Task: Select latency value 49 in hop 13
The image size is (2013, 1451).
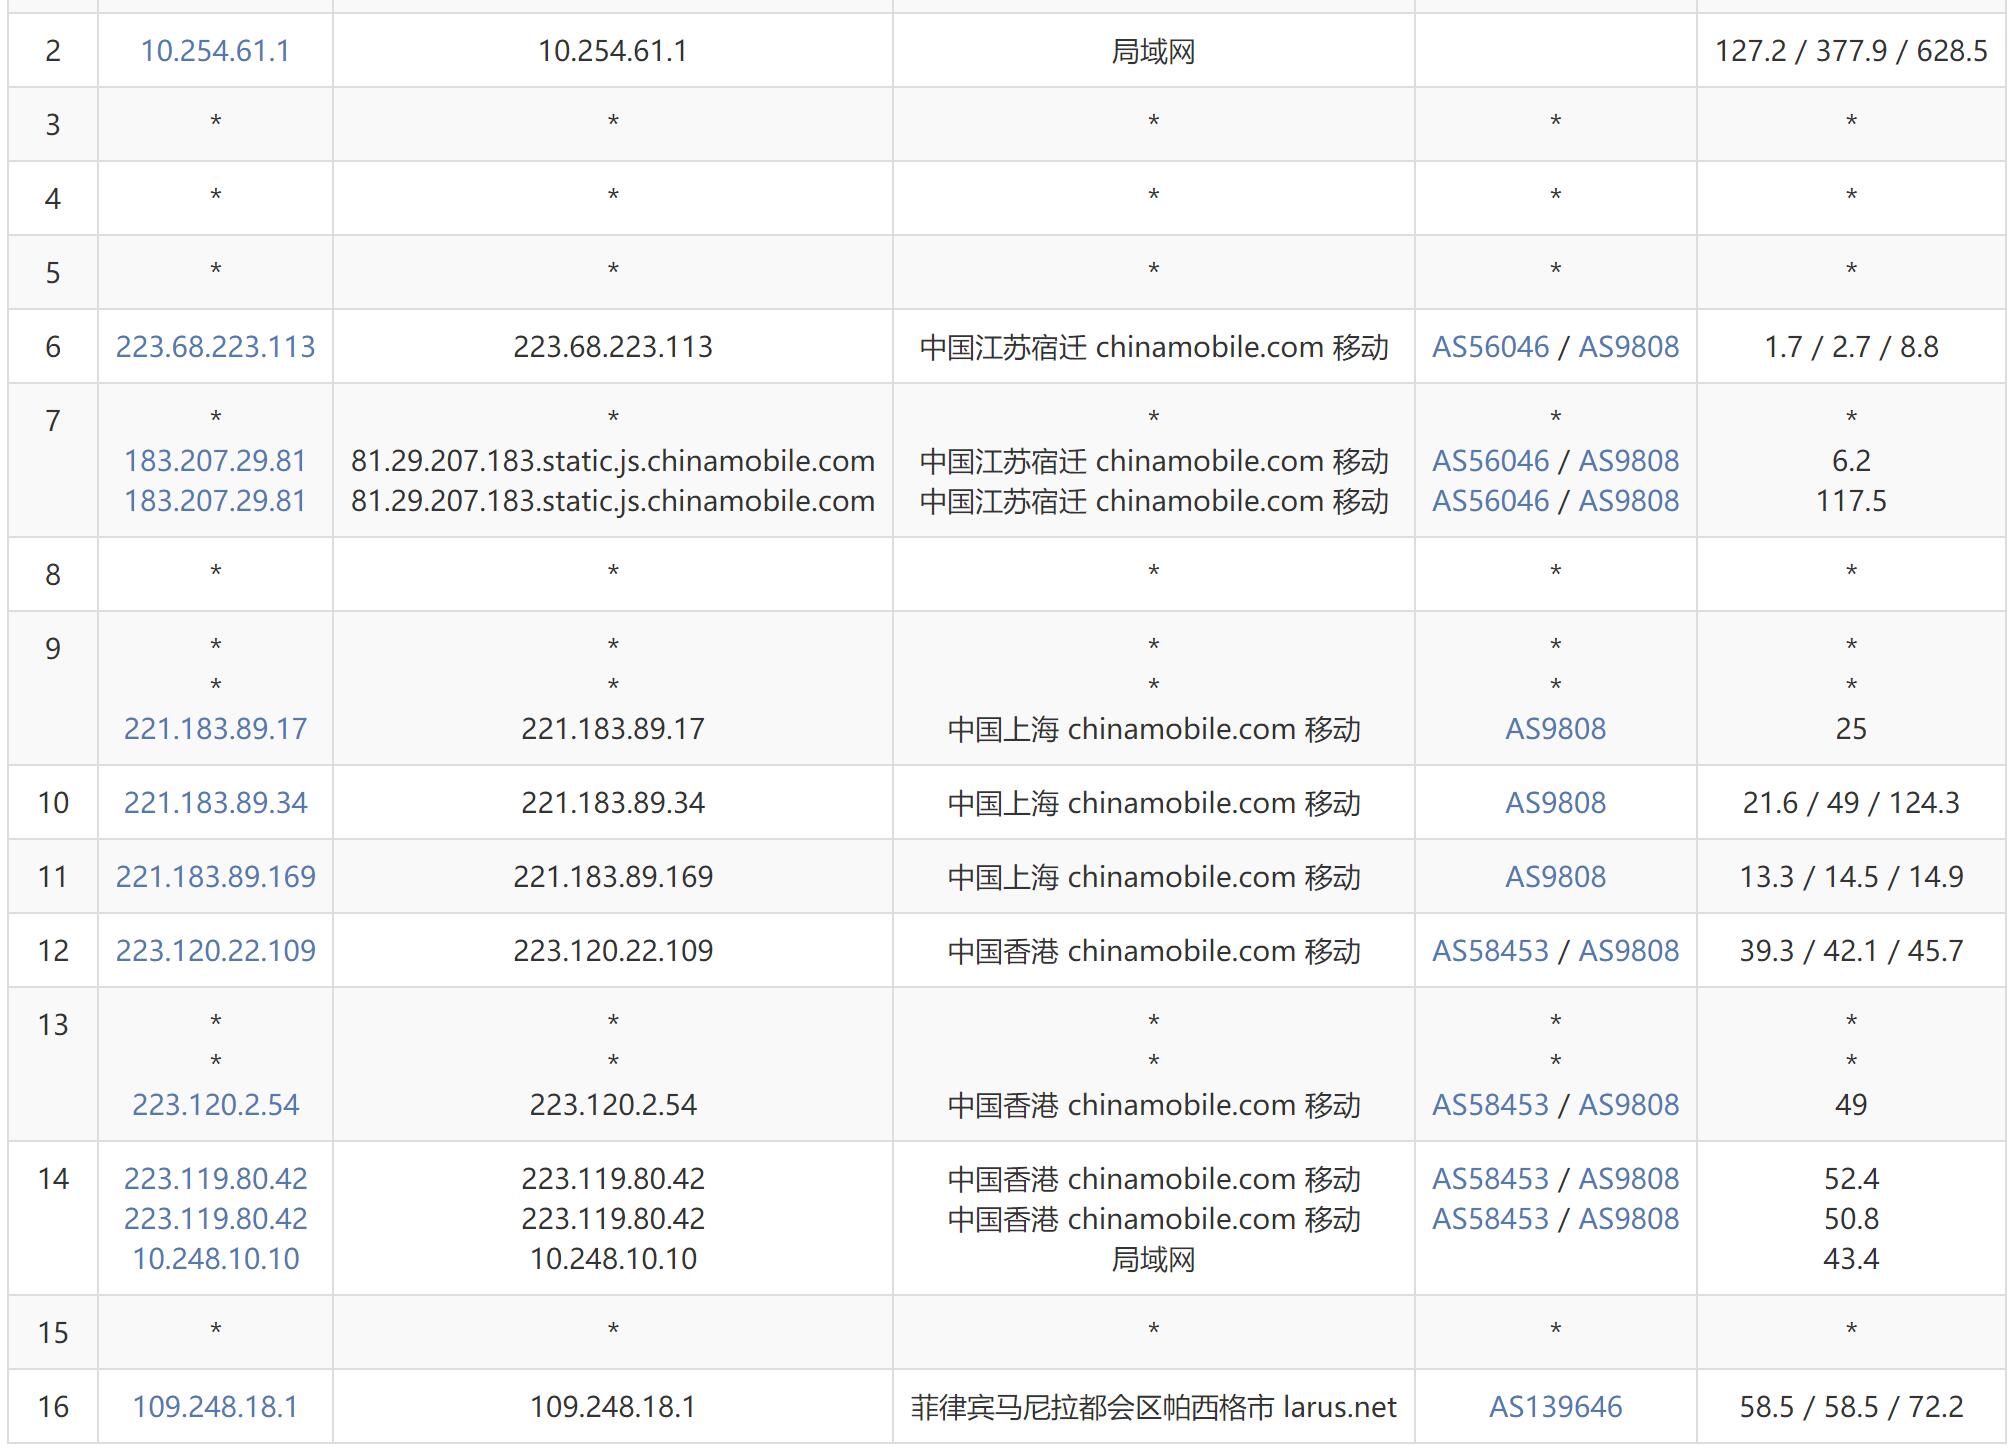Action: tap(1851, 1105)
